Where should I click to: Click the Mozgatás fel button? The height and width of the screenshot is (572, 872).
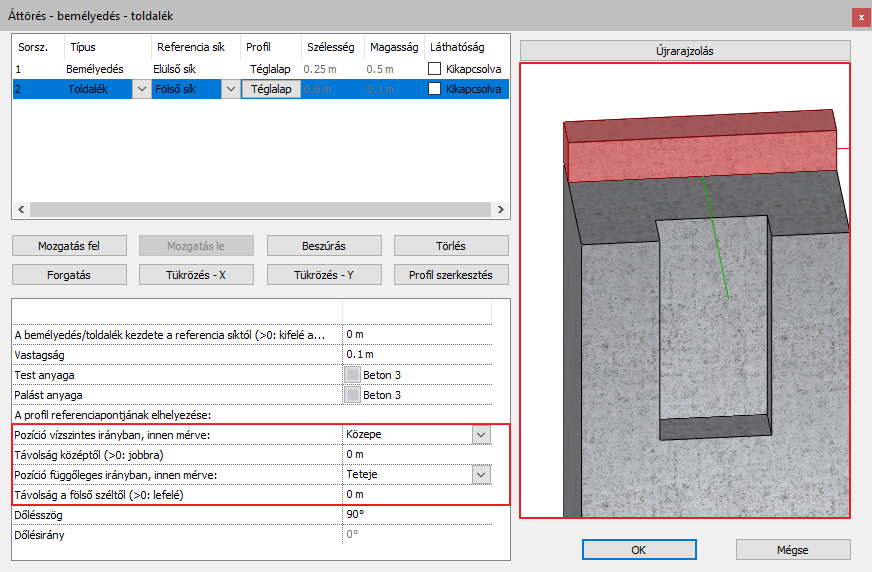click(69, 246)
